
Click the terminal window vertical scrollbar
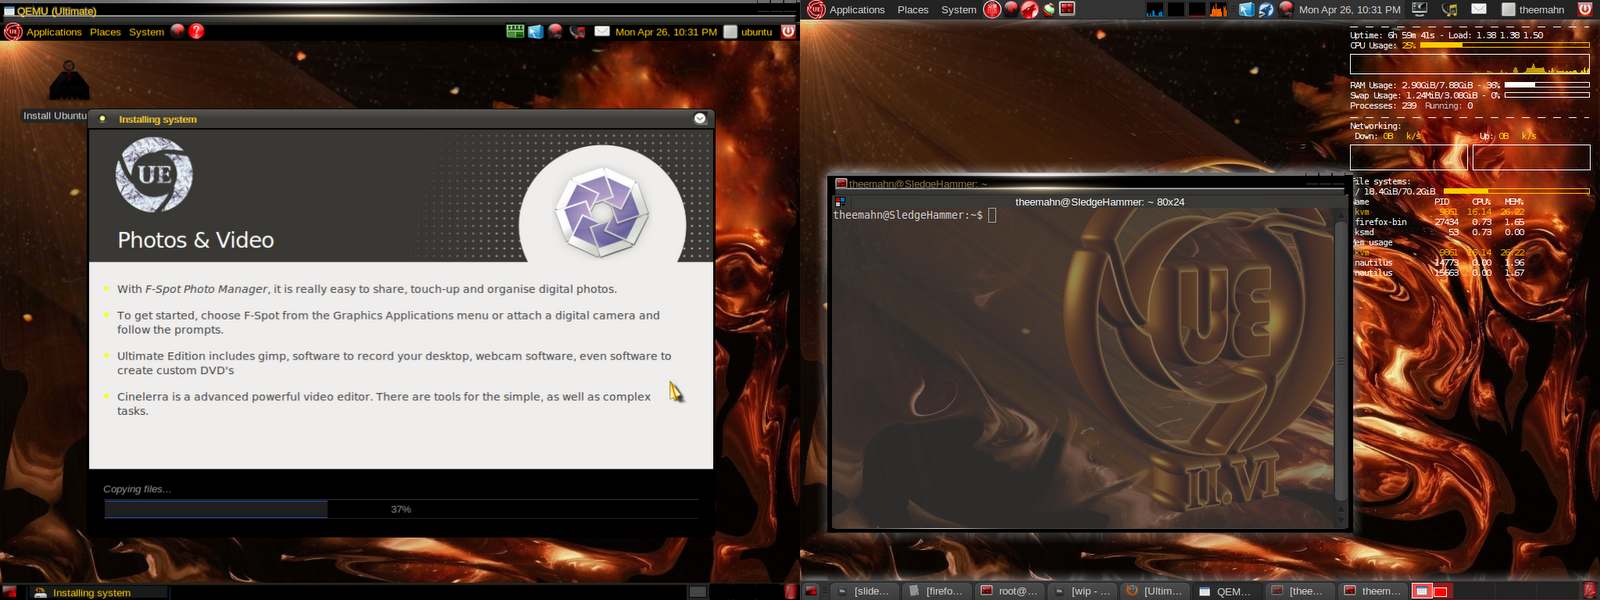pyautogui.click(x=1341, y=361)
